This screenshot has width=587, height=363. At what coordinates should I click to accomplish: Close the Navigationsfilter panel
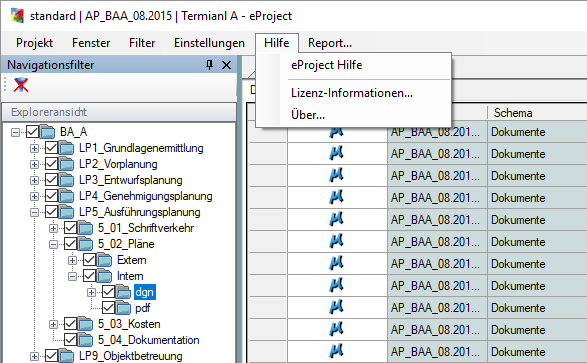(226, 65)
